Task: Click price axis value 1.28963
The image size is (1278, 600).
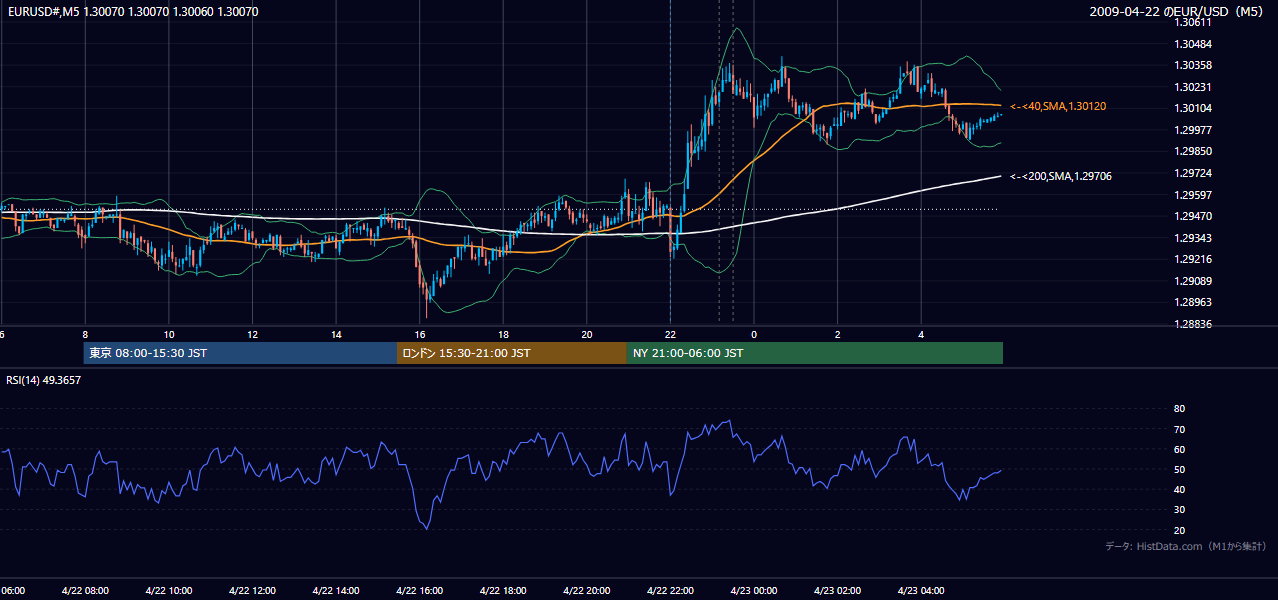Action: tap(1193, 302)
